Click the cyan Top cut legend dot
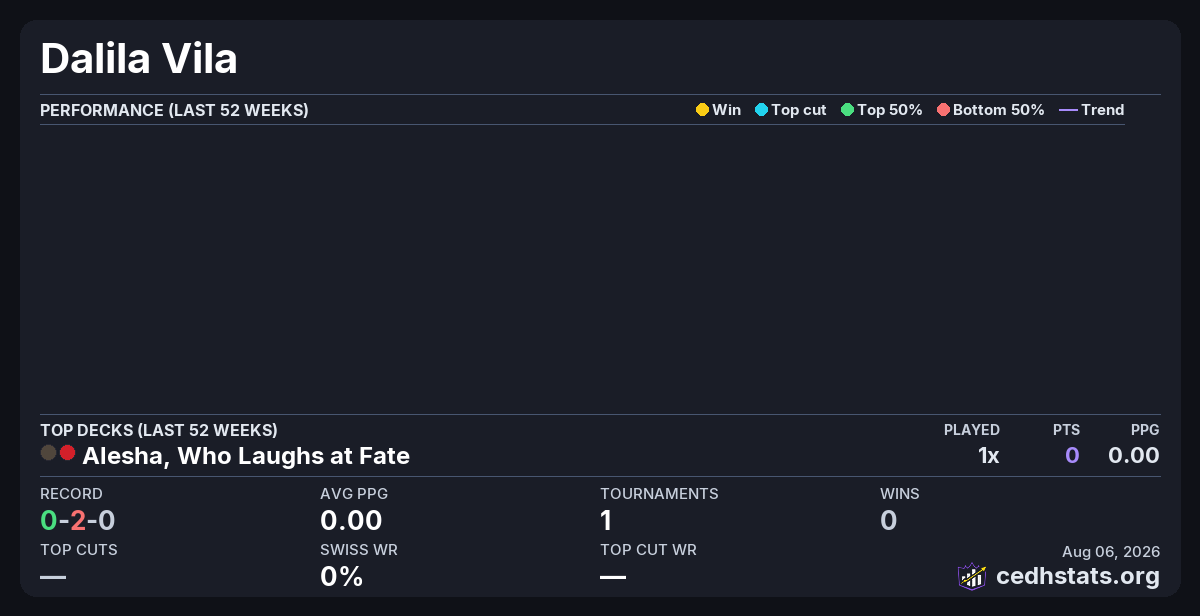The width and height of the screenshot is (1200, 616). pyautogui.click(x=761, y=110)
